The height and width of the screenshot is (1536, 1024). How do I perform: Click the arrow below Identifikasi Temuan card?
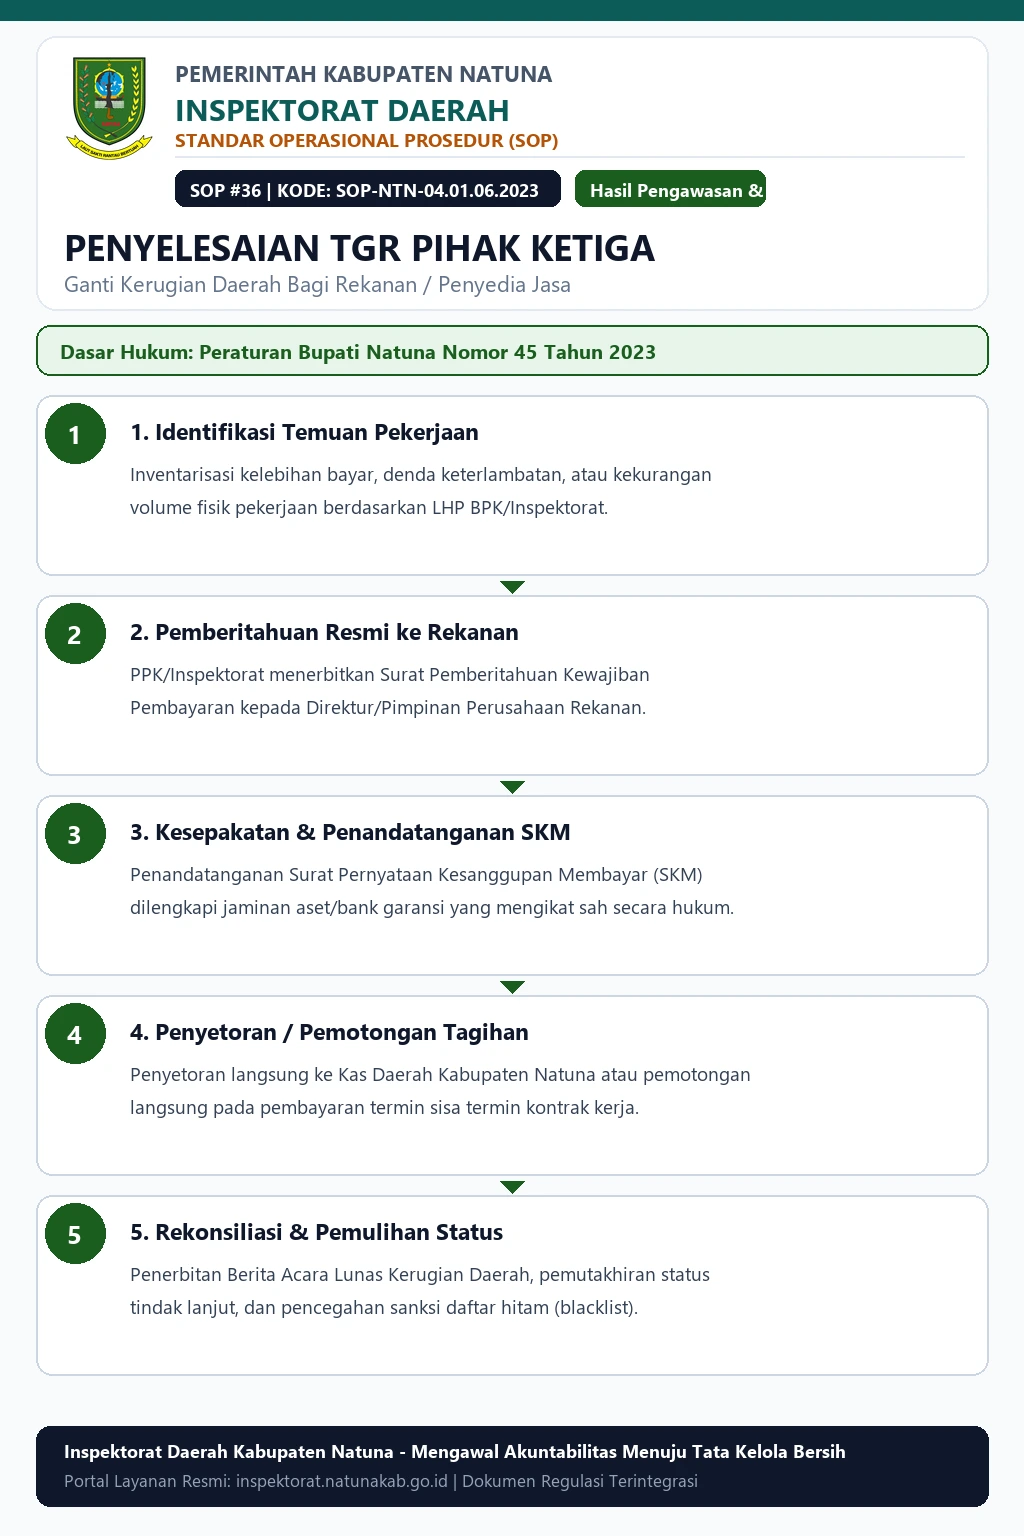click(512, 587)
